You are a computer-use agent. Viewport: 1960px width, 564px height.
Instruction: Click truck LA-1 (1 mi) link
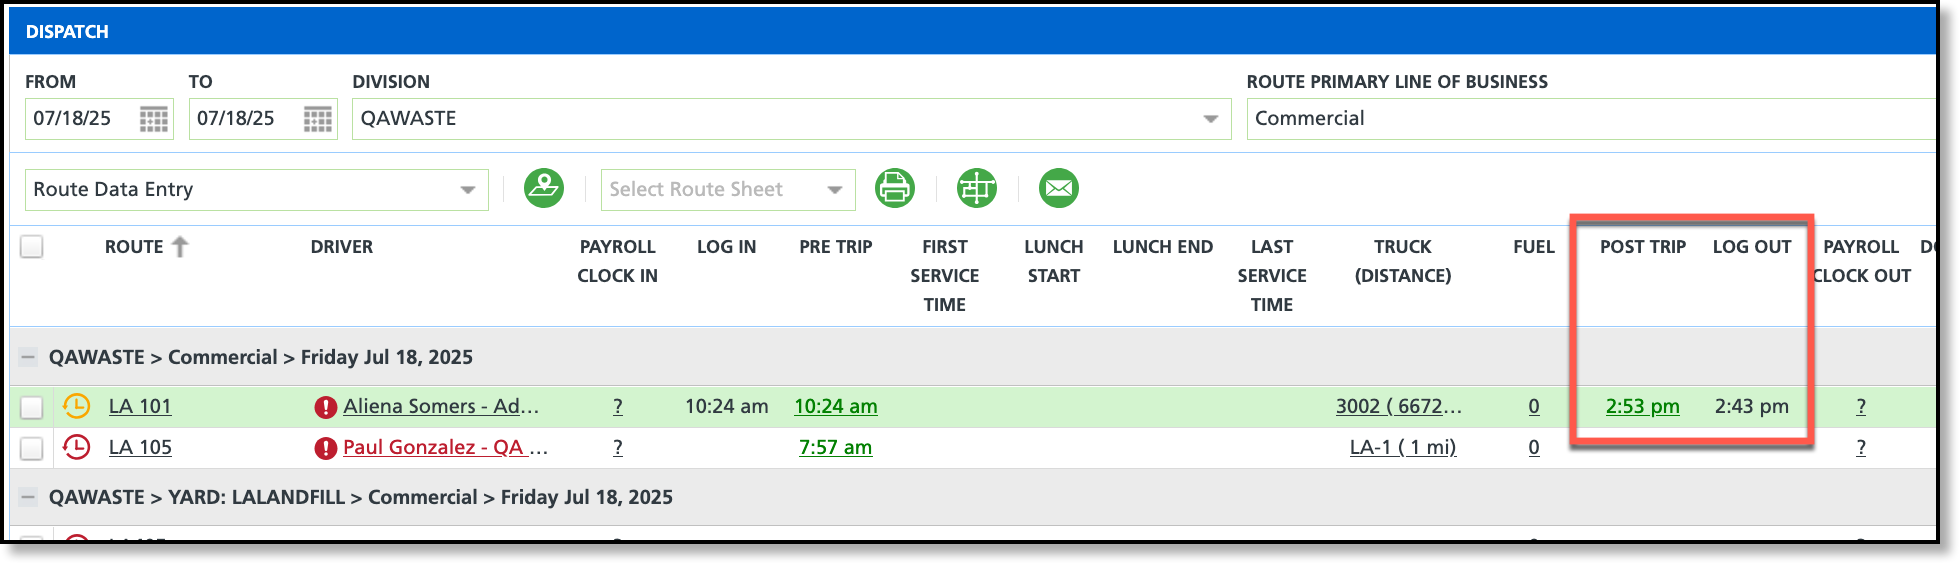1403,447
